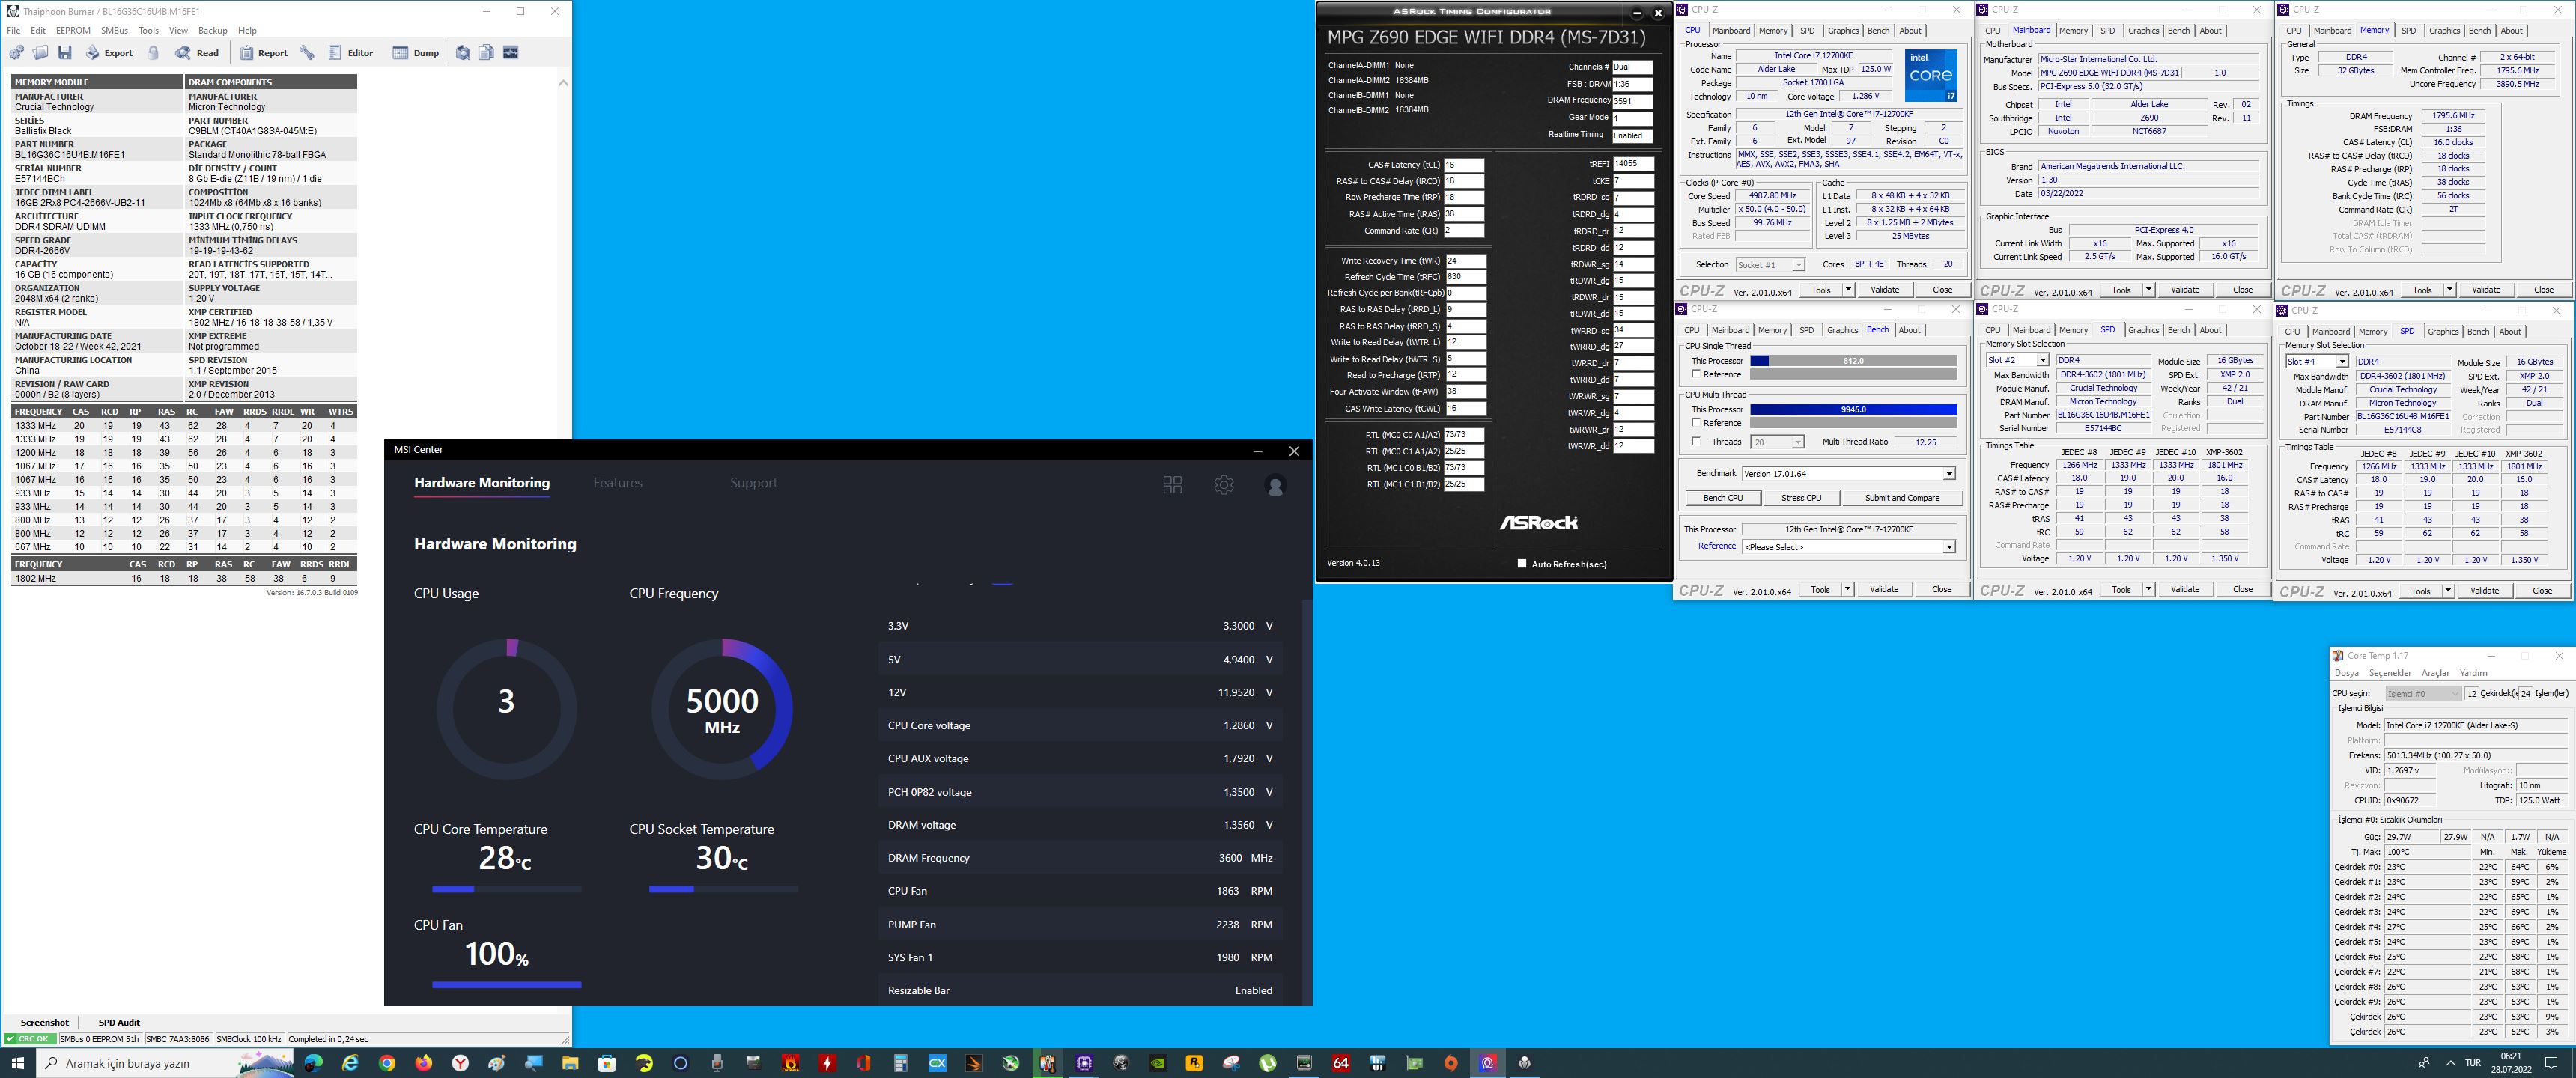Image resolution: width=2576 pixels, height=1078 pixels.
Task: Open İşlemci #0 dropdown in Core Temp
Action: (x=2423, y=693)
